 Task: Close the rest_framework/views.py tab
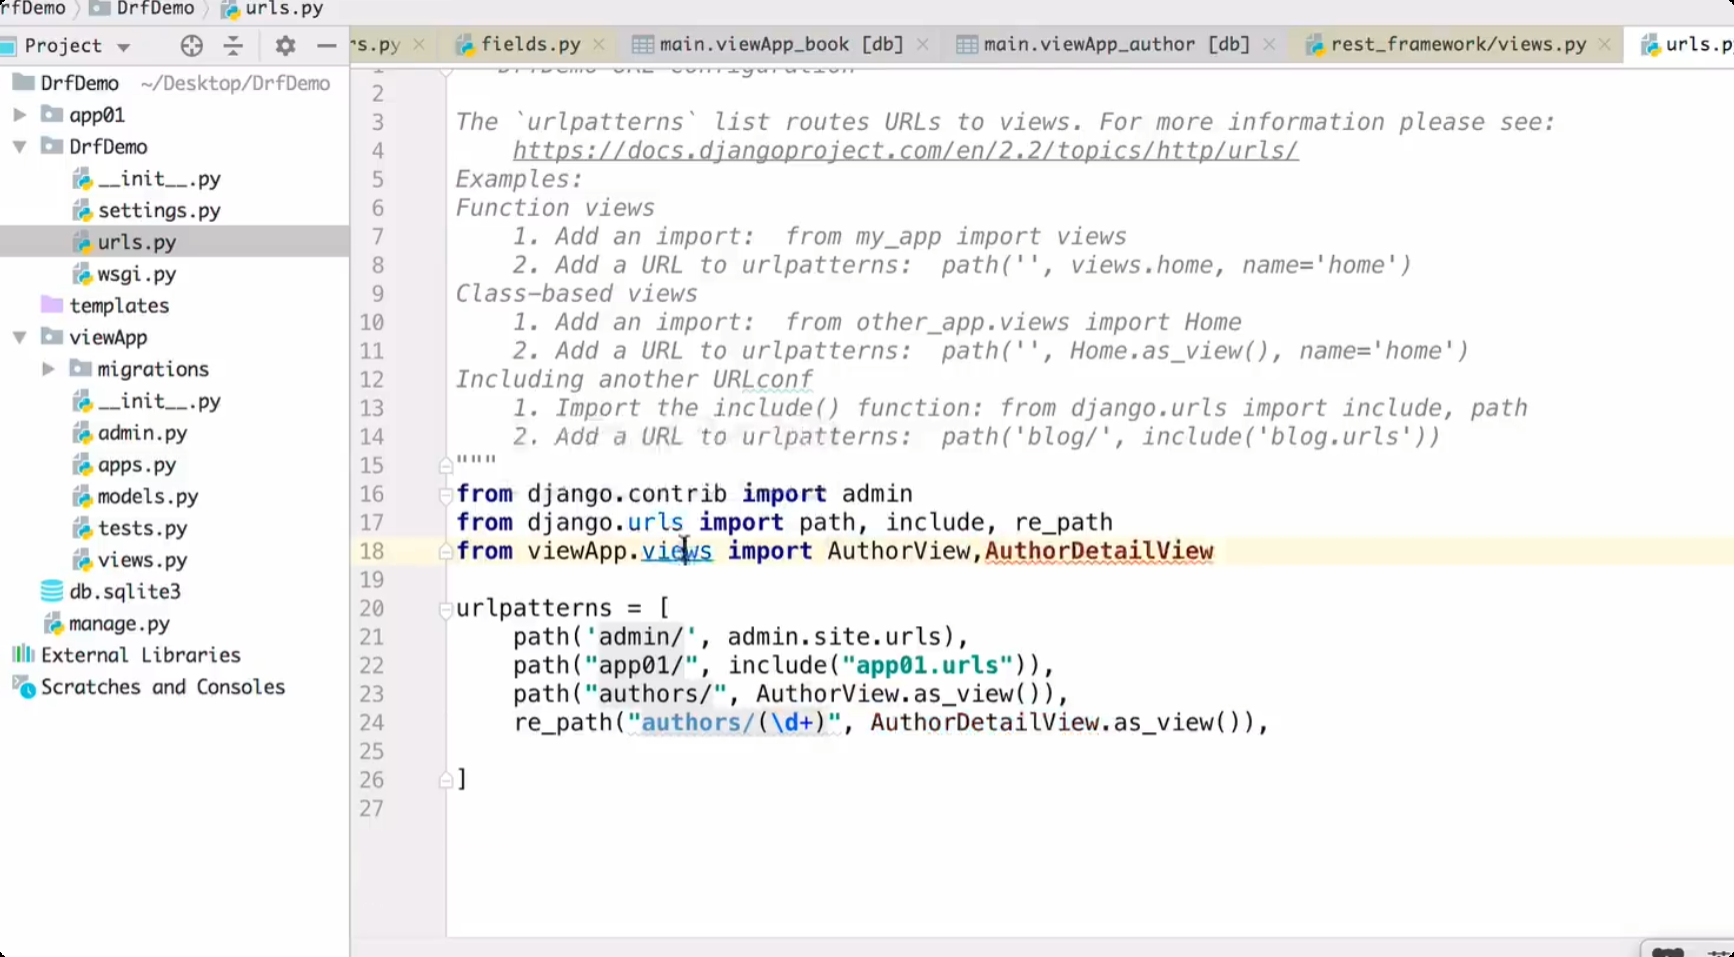1605,44
